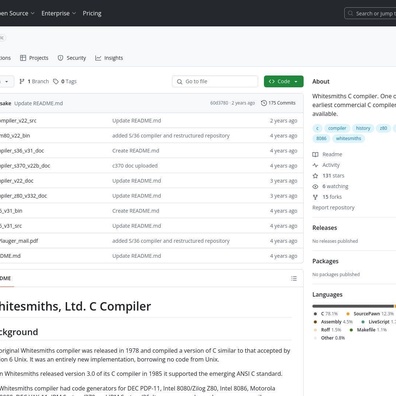396x396 pixels.
Task: Select the README tab
Action: click(x=6, y=278)
